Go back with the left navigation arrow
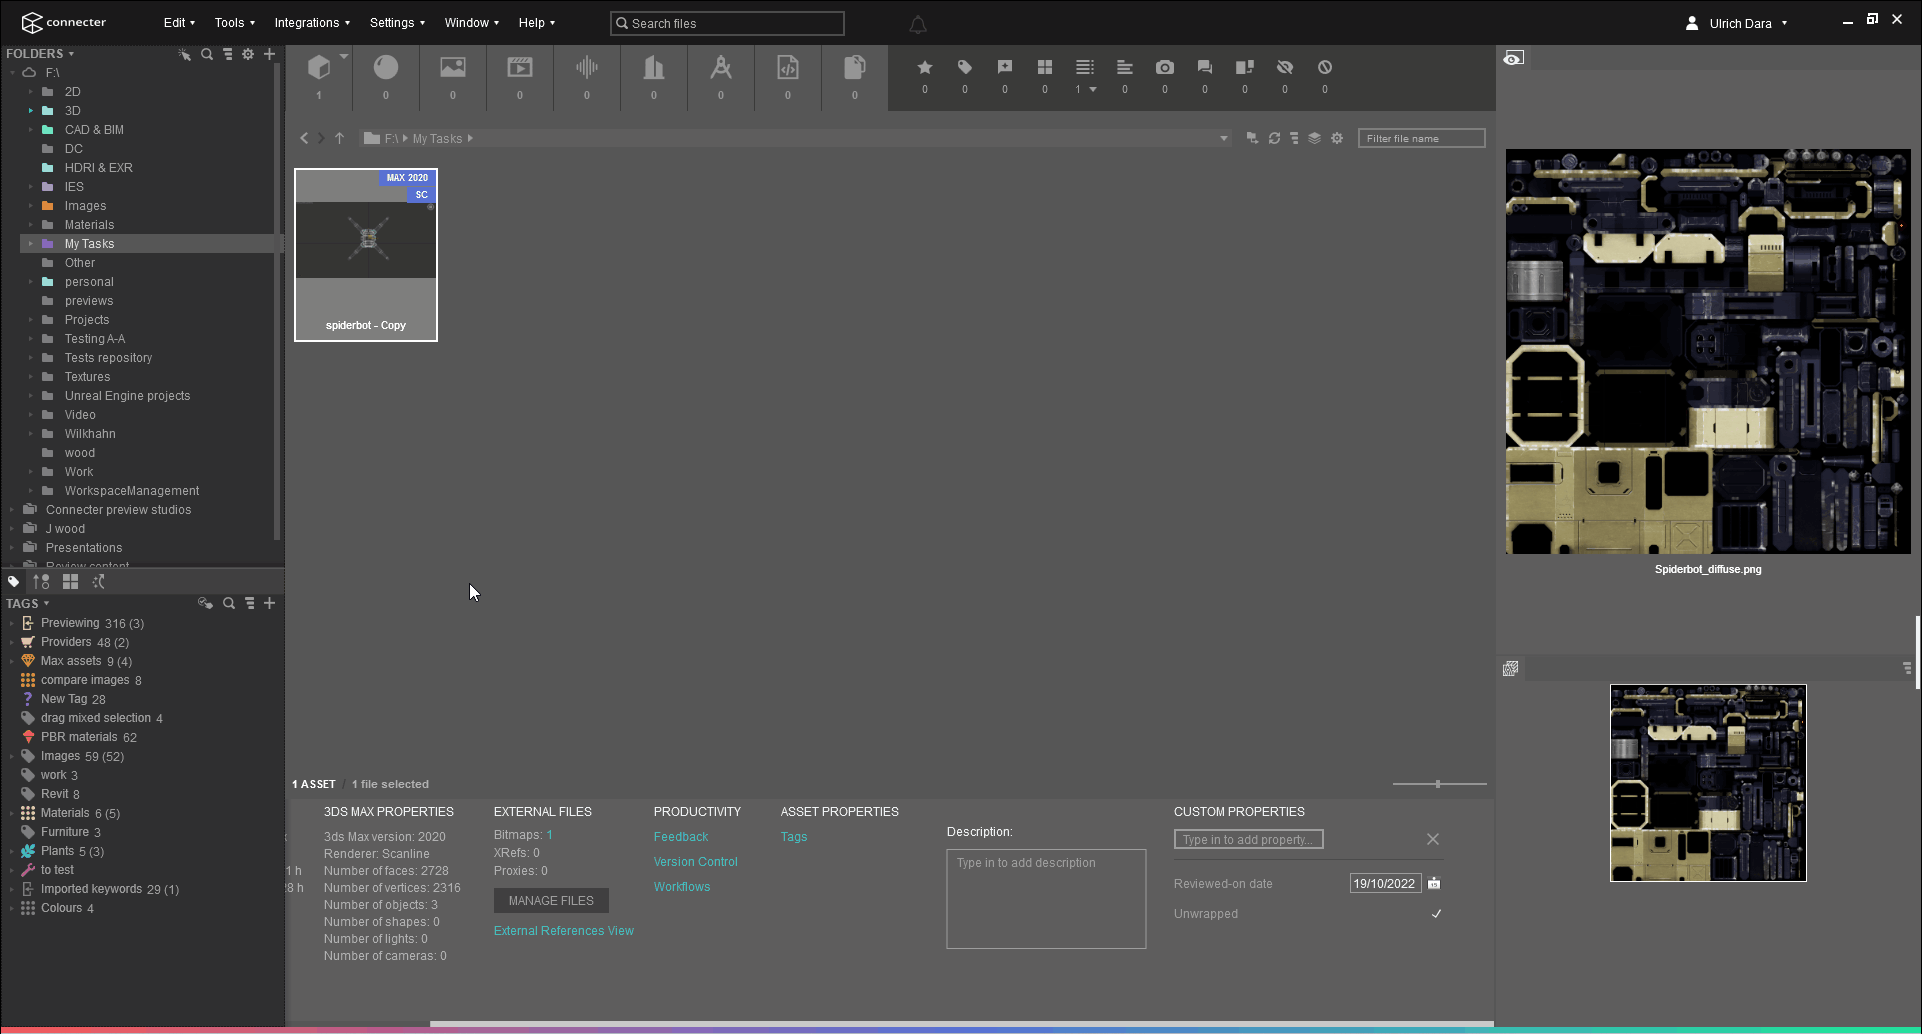1922x1034 pixels. click(x=304, y=138)
